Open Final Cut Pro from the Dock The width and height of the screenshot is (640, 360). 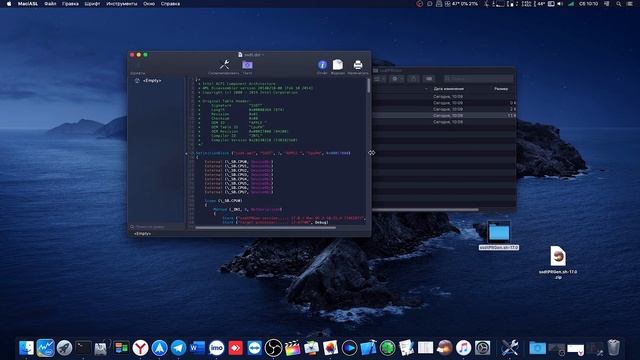point(292,348)
